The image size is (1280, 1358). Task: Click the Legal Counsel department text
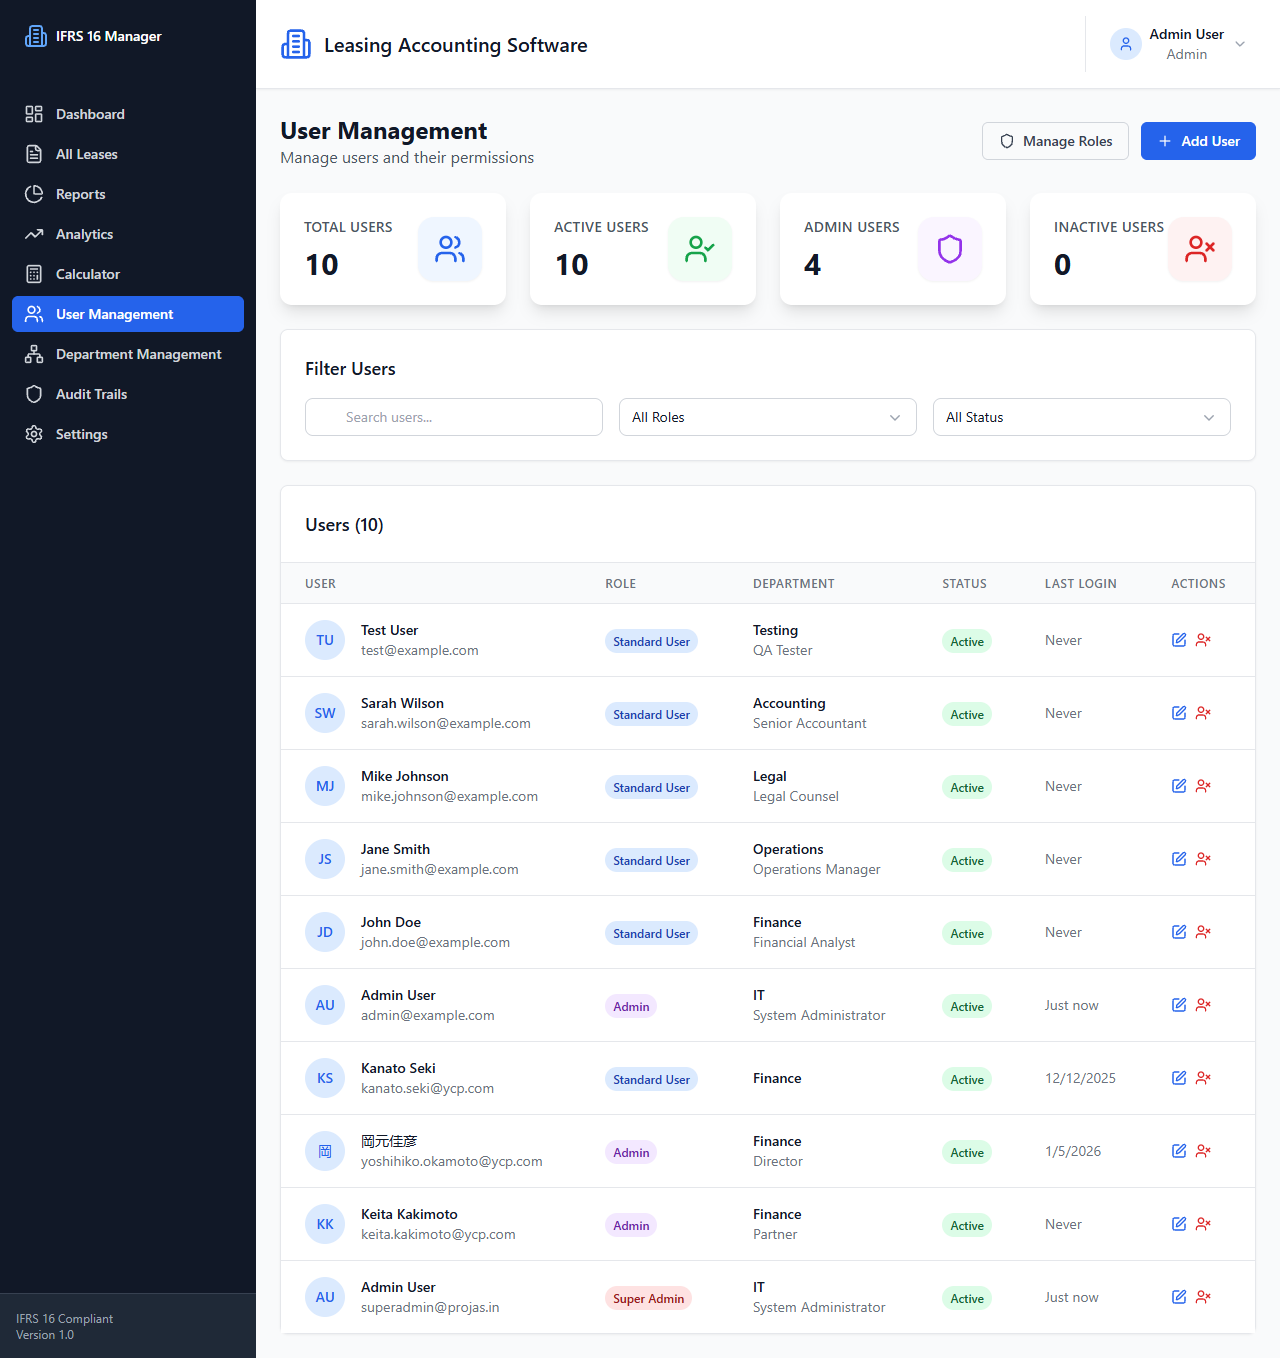click(x=796, y=796)
